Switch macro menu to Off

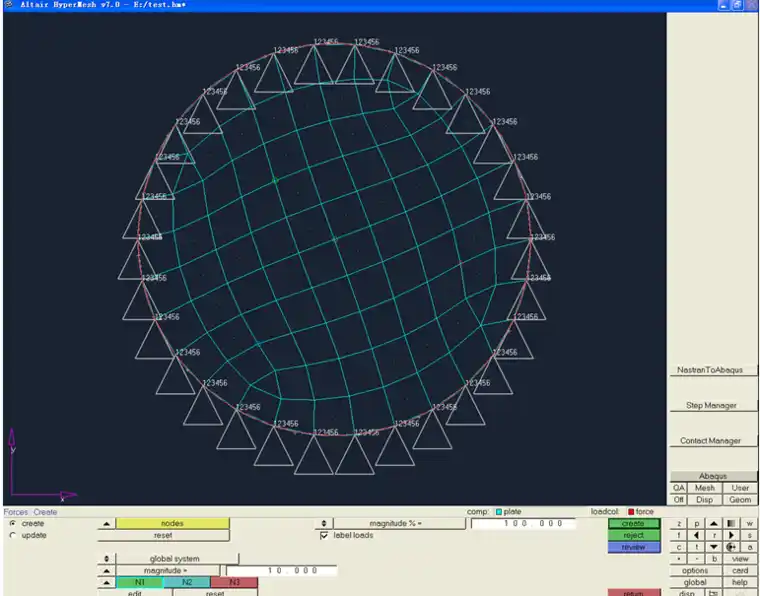679,500
